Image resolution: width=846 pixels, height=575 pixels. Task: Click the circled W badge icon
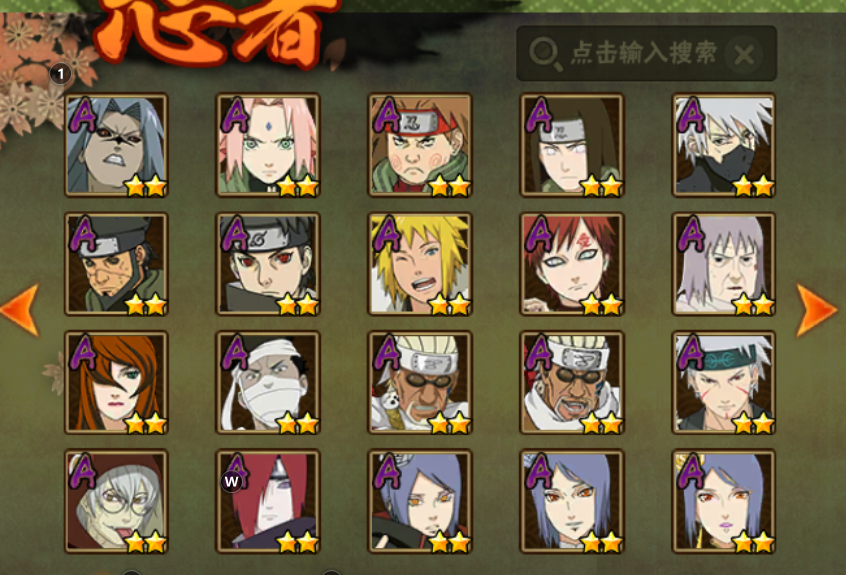coord(231,481)
